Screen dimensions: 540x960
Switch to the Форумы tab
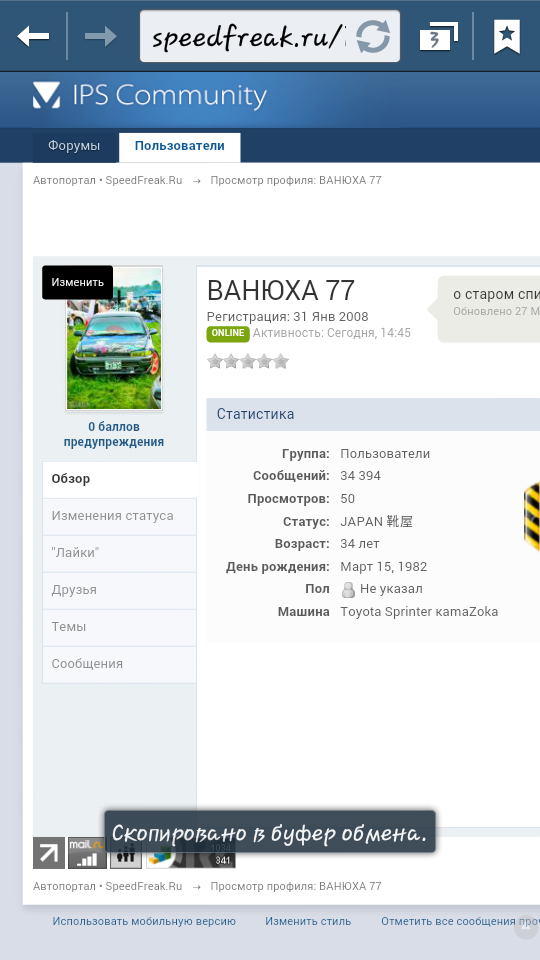pos(74,146)
